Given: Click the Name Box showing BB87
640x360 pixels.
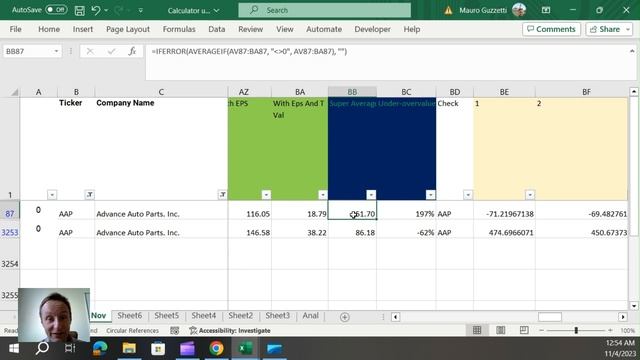Looking at the screenshot, I should (27, 51).
